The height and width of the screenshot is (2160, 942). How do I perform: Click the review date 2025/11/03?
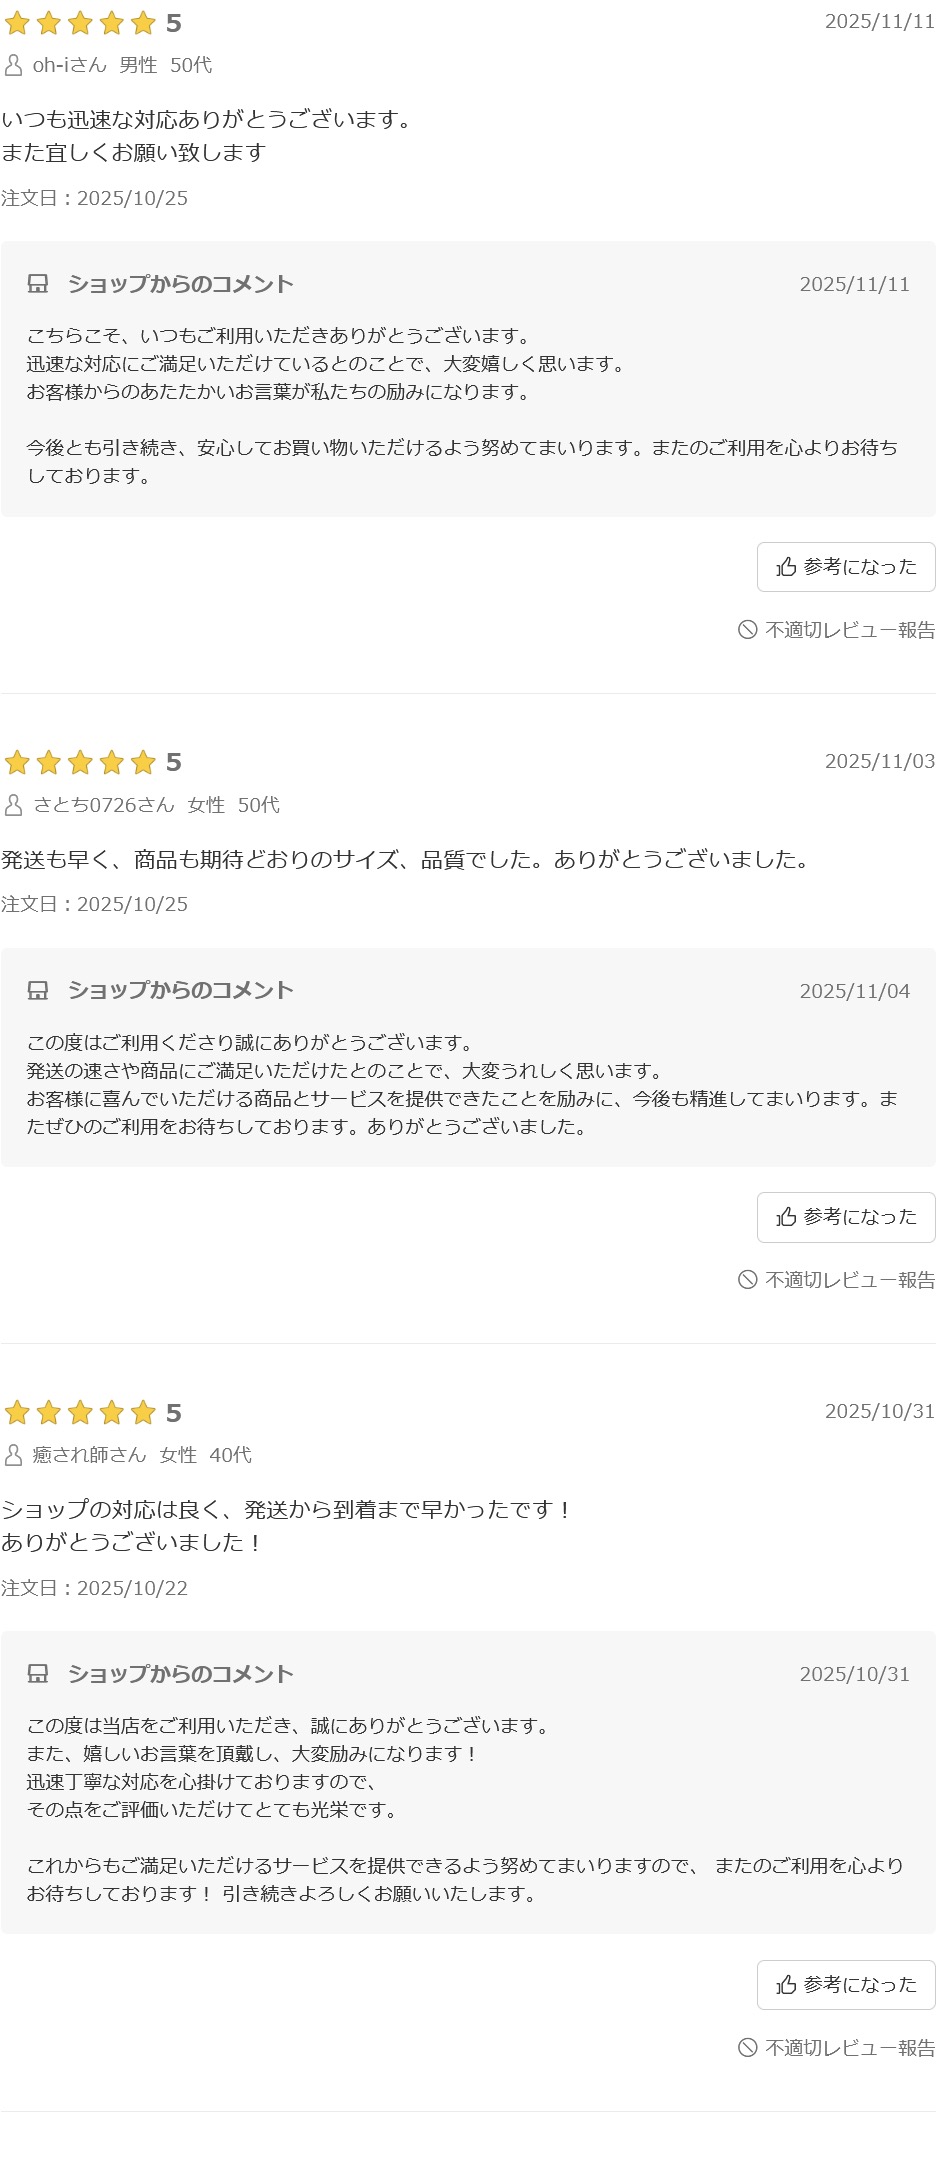(x=879, y=761)
